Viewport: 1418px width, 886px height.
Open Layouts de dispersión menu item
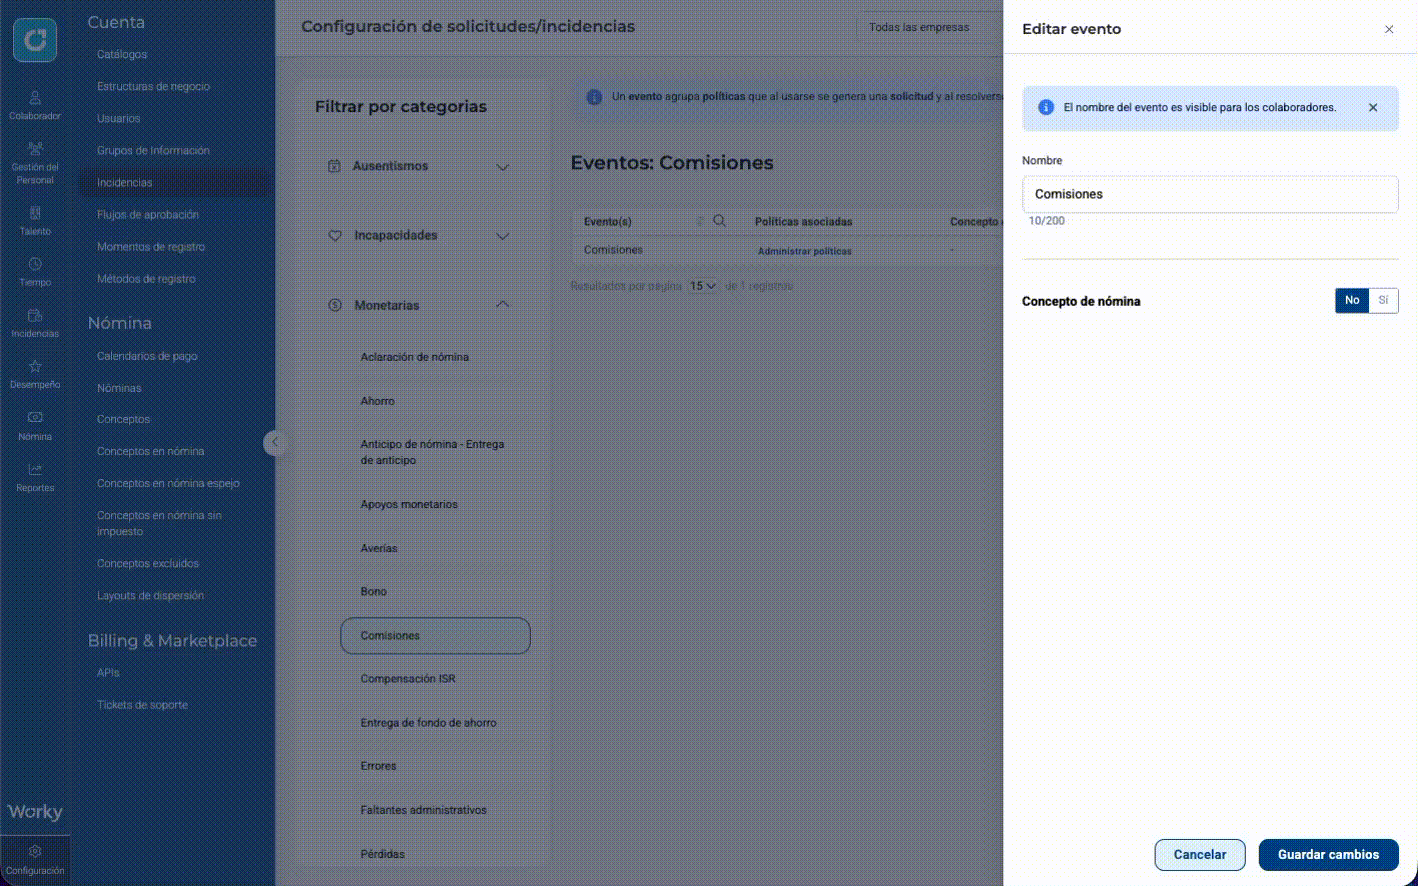(150, 595)
